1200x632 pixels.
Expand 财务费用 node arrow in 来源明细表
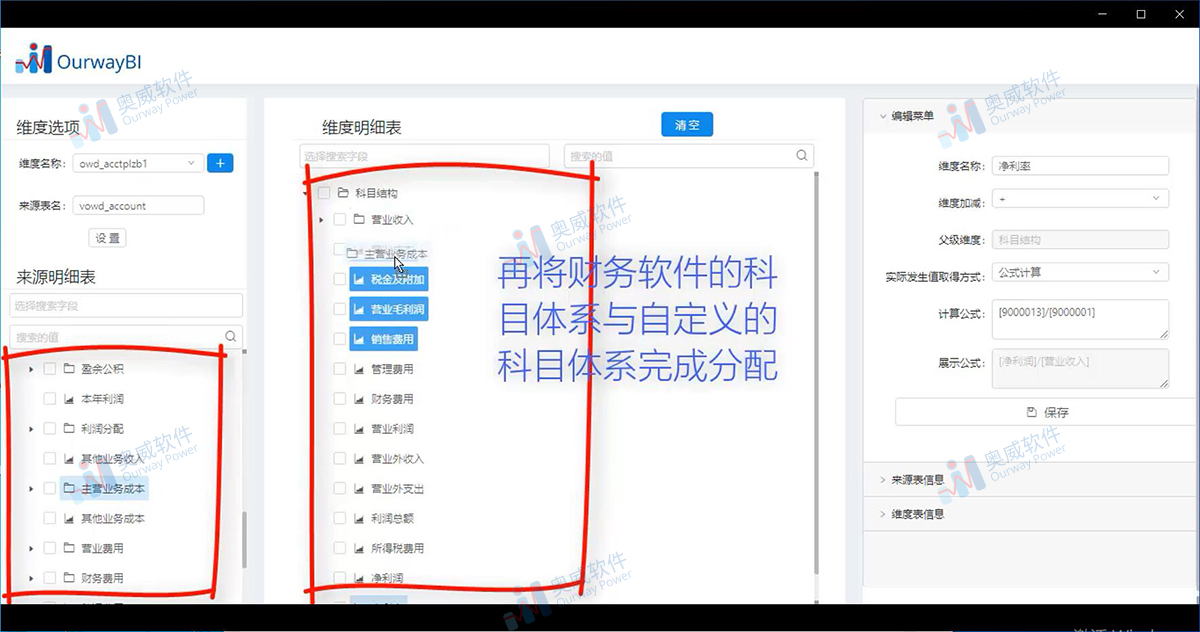point(31,579)
